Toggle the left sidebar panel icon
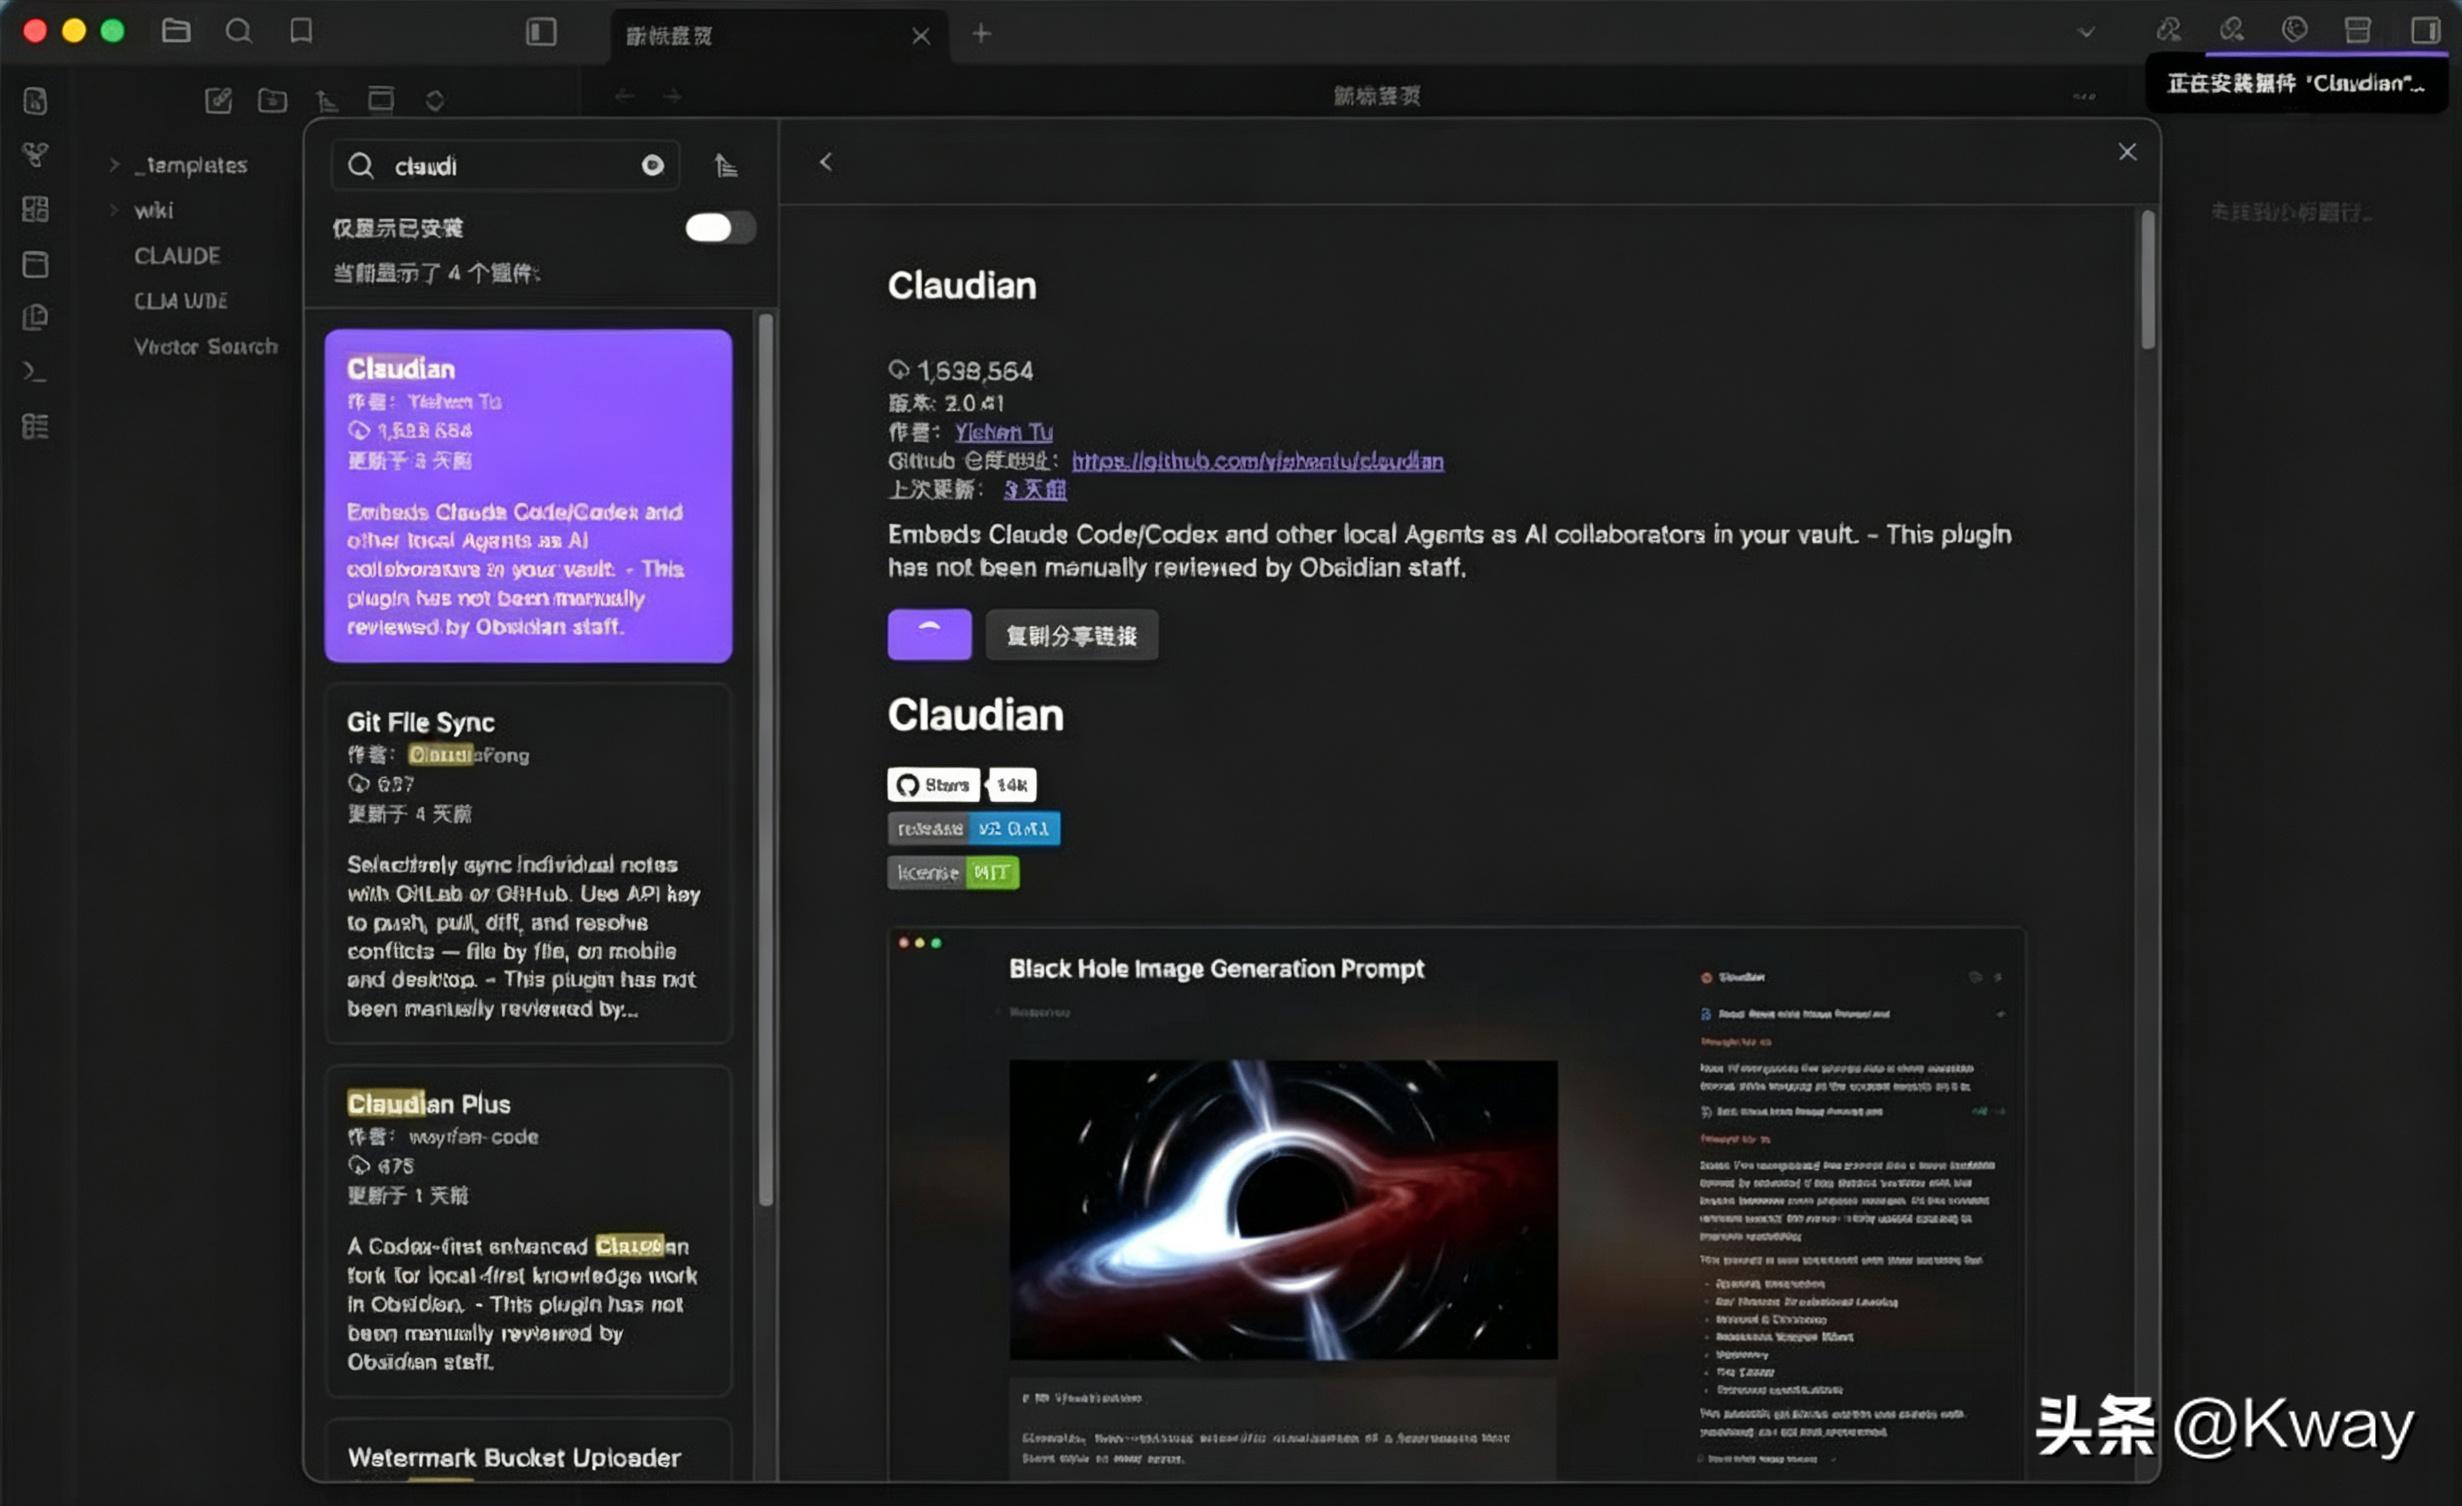The height and width of the screenshot is (1506, 2462). pos(541,32)
